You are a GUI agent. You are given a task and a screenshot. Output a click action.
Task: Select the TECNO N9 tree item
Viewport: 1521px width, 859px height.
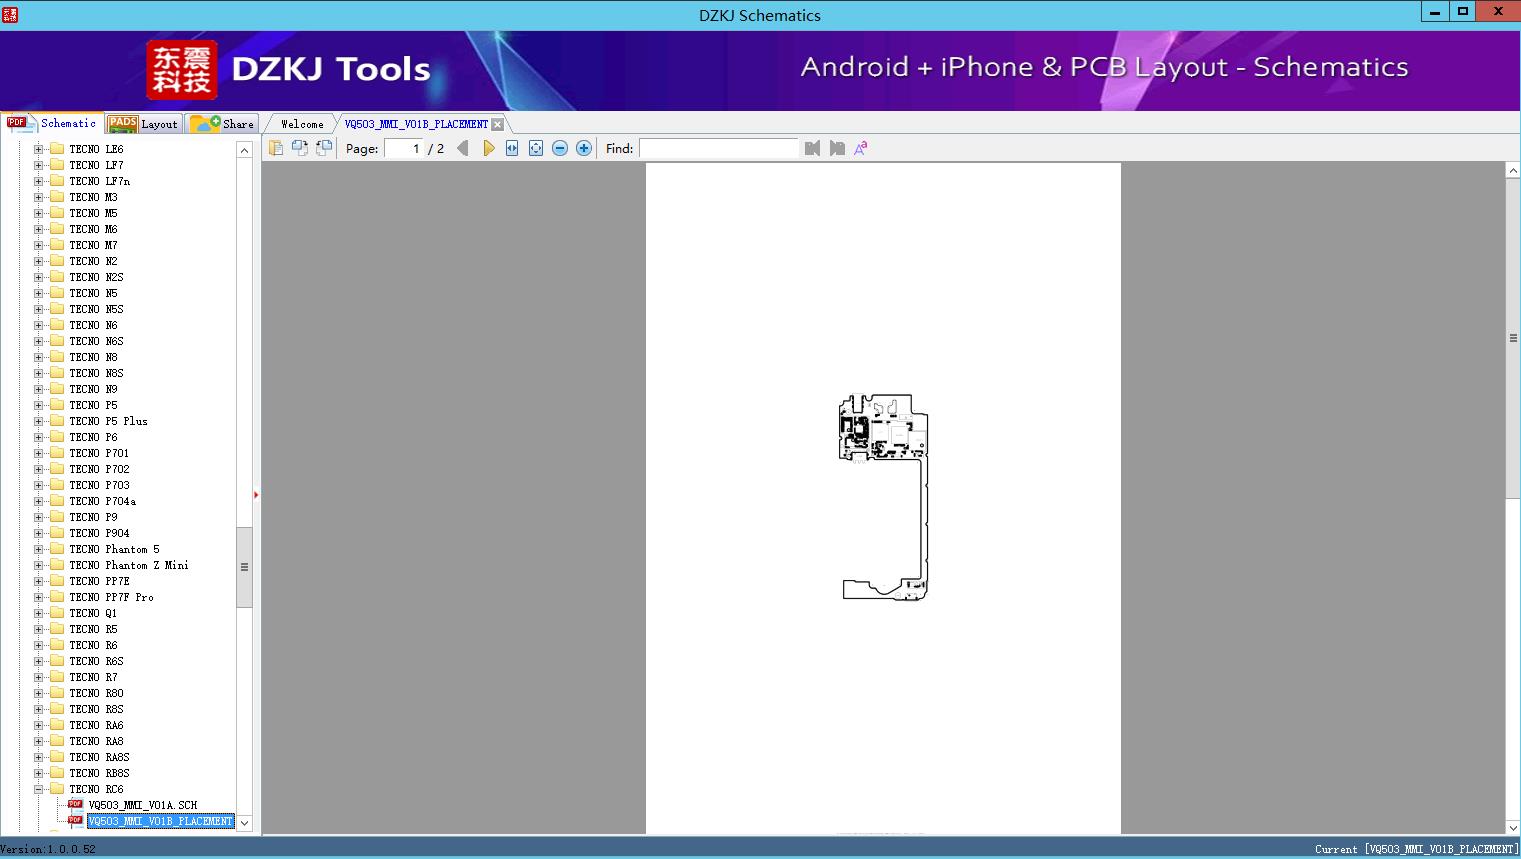pos(93,389)
